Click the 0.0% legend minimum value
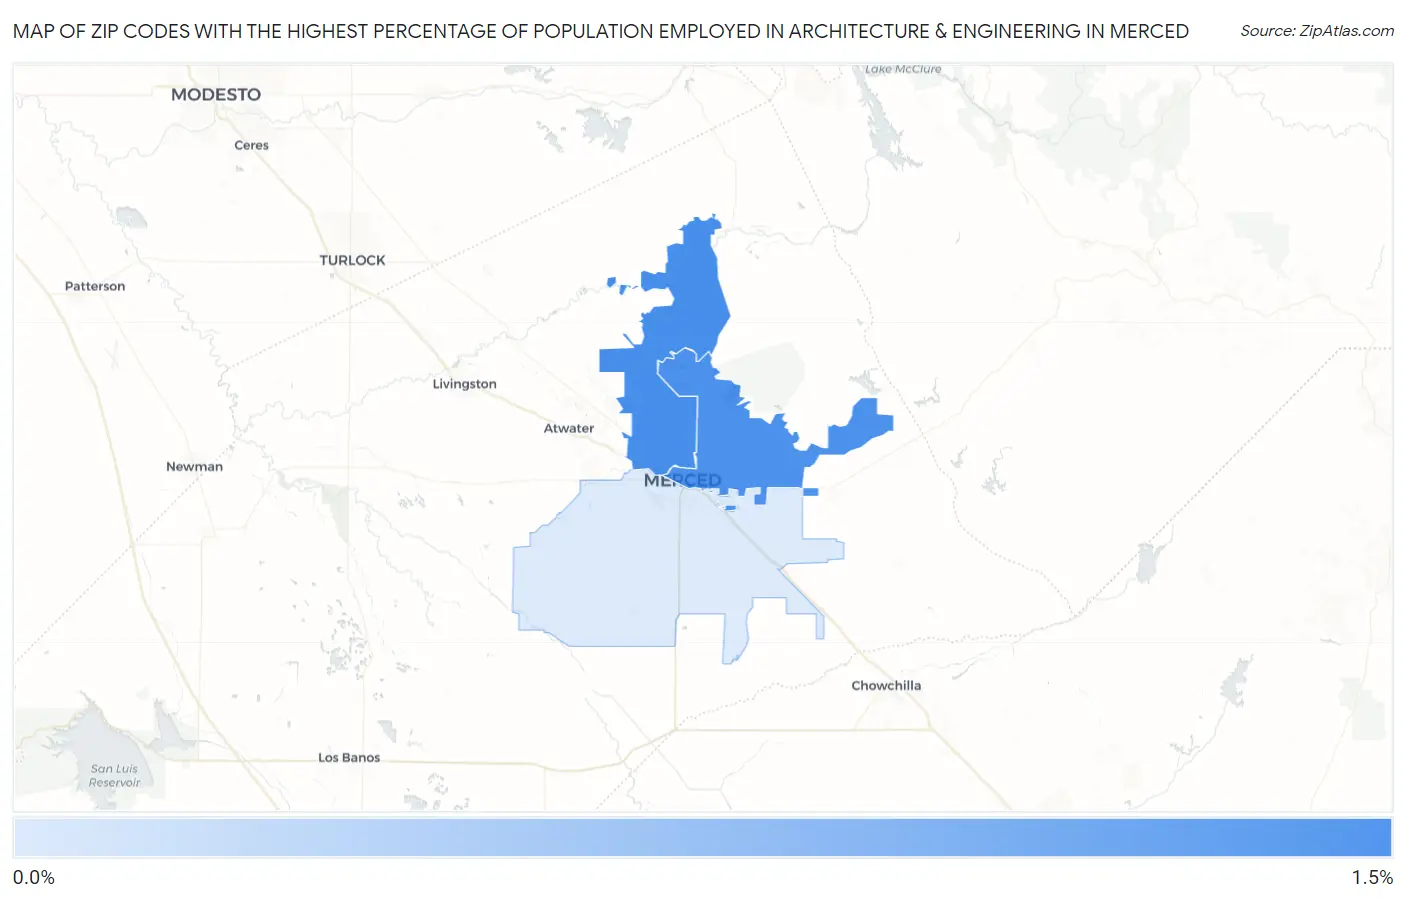This screenshot has width=1406, height=899. pos(34,877)
